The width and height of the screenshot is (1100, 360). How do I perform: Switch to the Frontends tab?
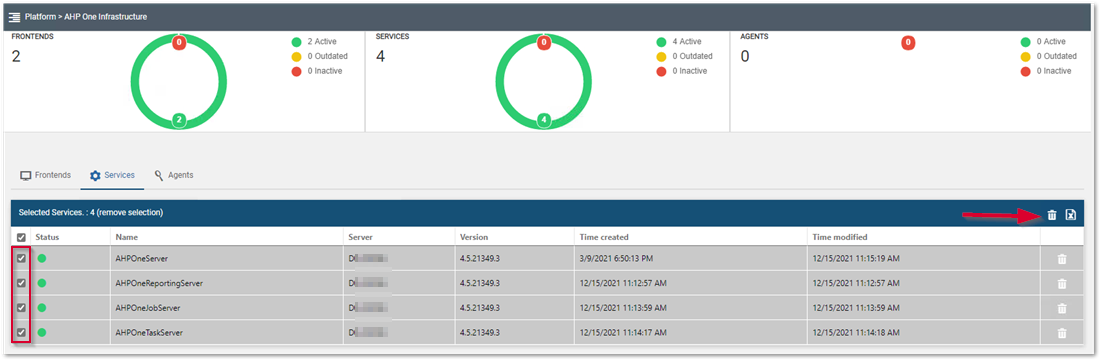click(45, 175)
